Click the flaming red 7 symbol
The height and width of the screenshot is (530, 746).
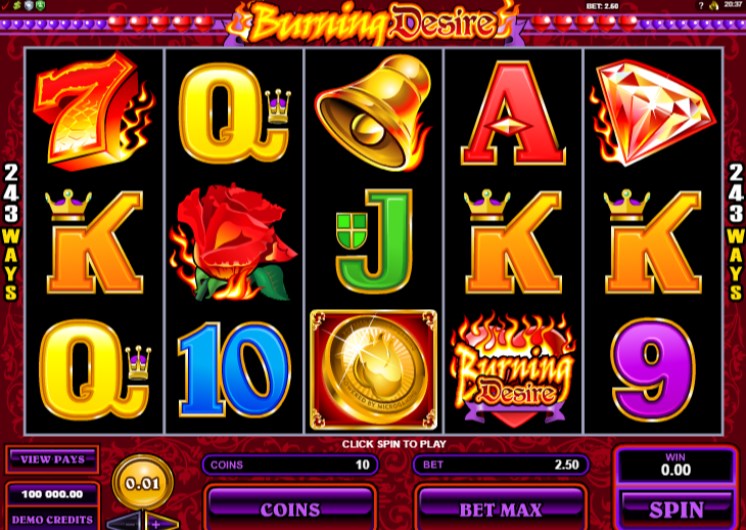(x=94, y=111)
